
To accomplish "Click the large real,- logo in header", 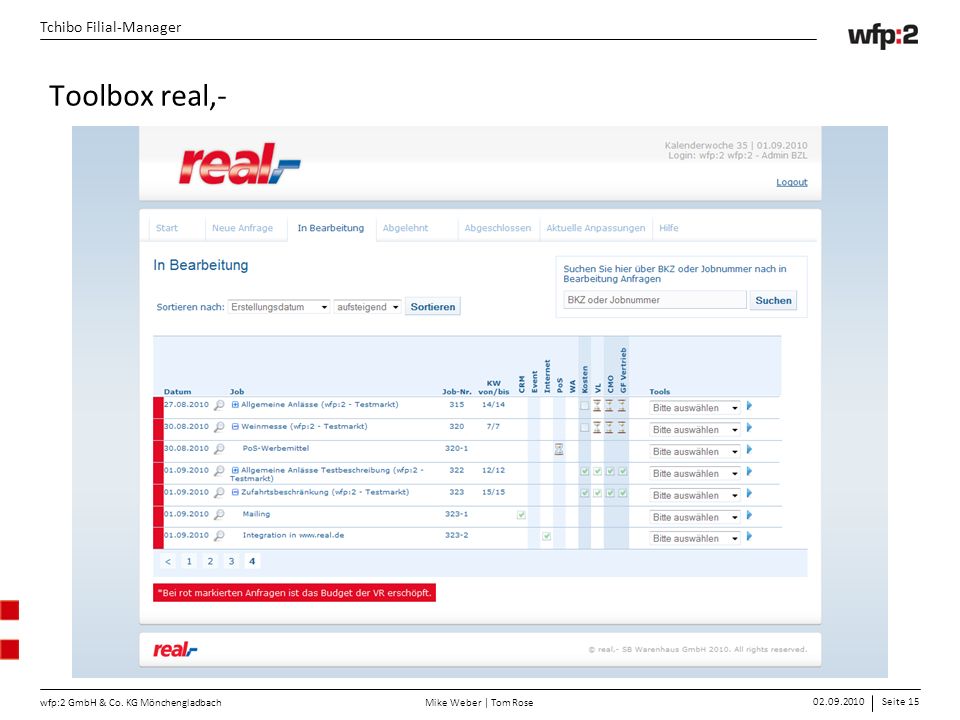I will pos(239,163).
